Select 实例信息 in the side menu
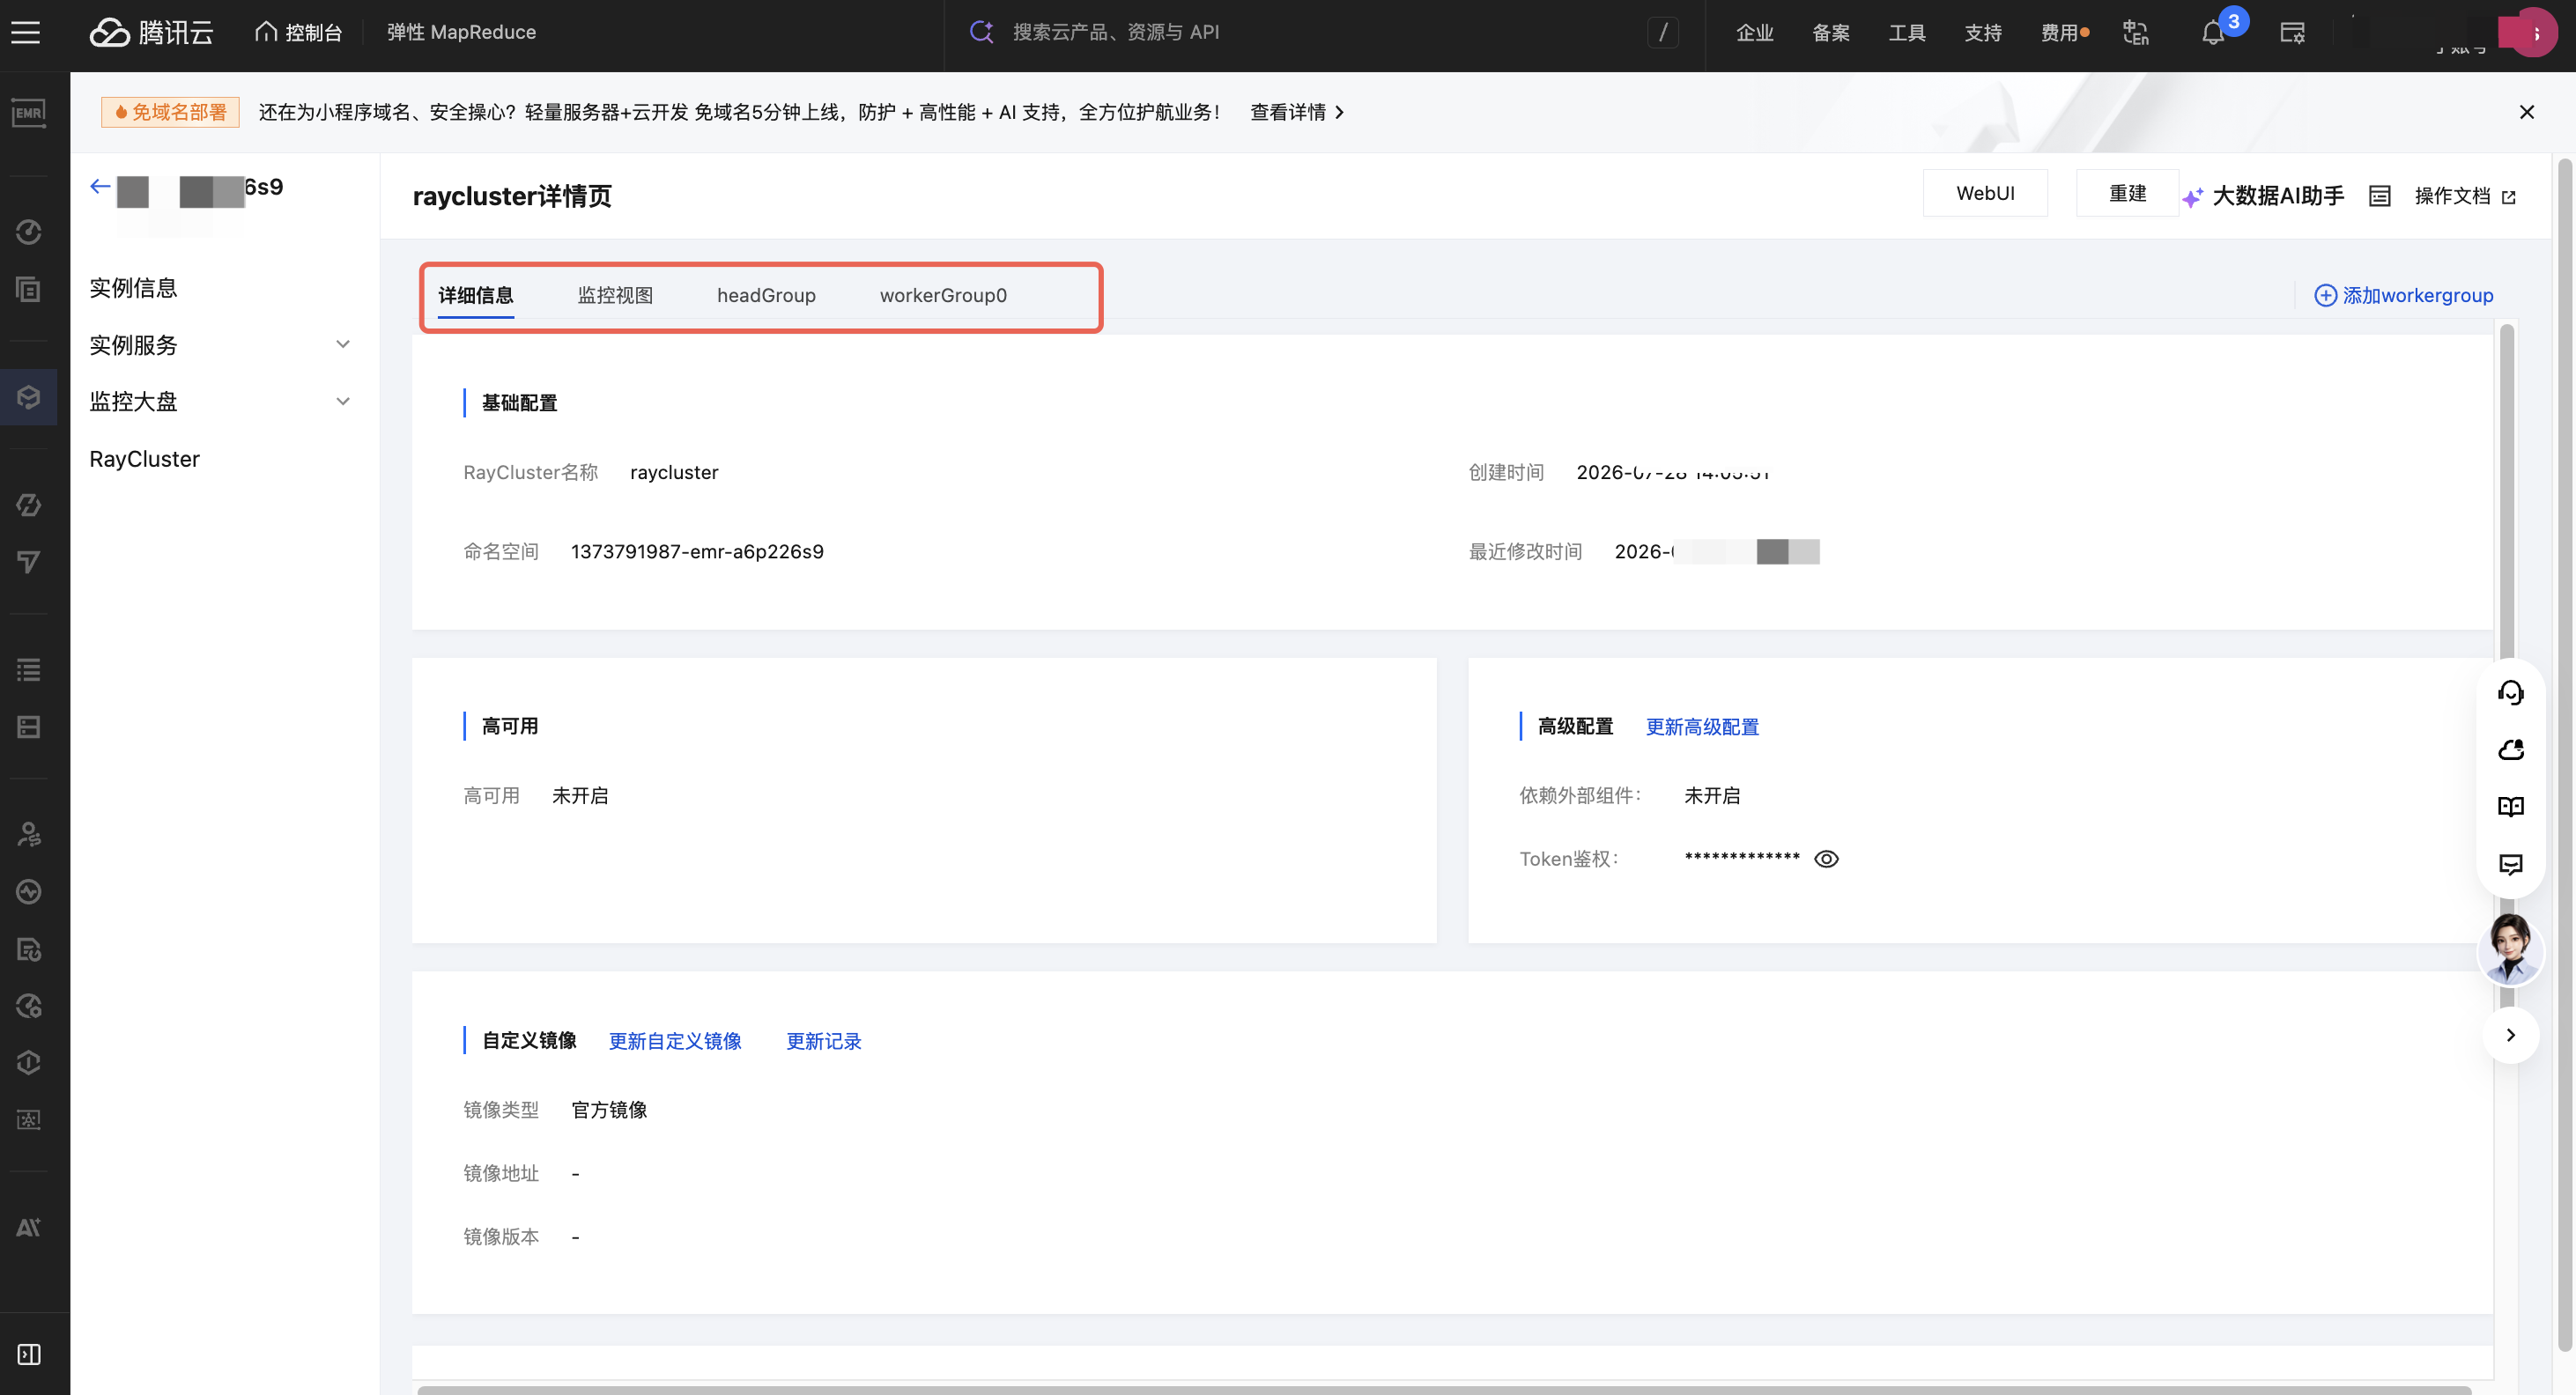 pyautogui.click(x=133, y=288)
